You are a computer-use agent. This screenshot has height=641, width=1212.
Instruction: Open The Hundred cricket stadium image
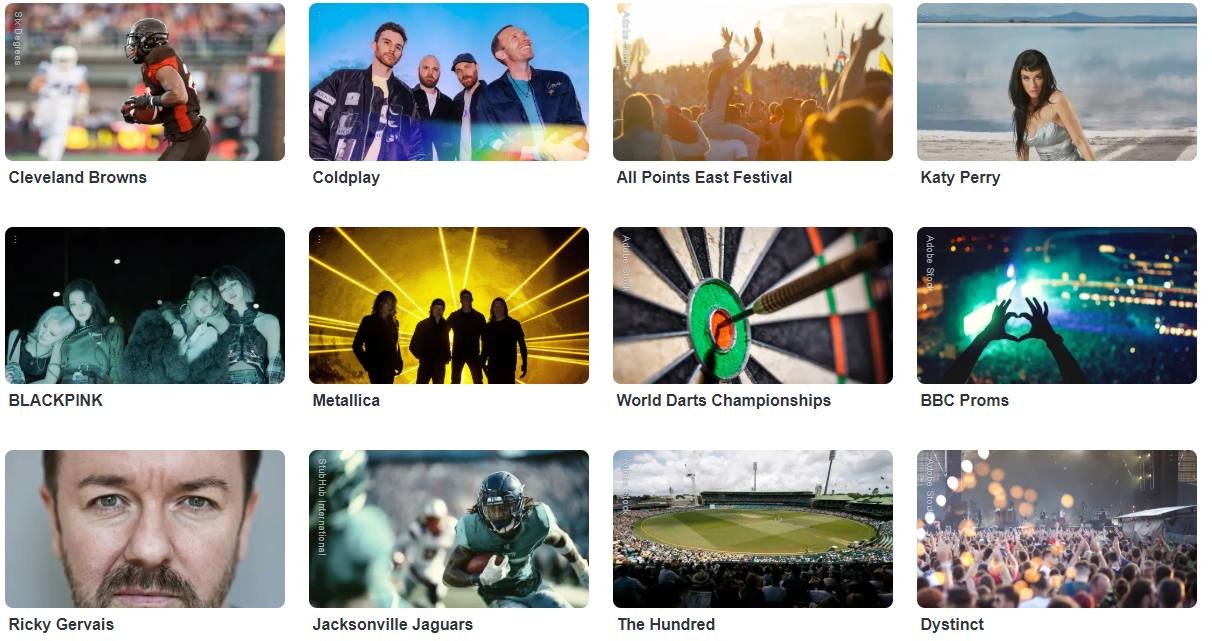pos(753,529)
